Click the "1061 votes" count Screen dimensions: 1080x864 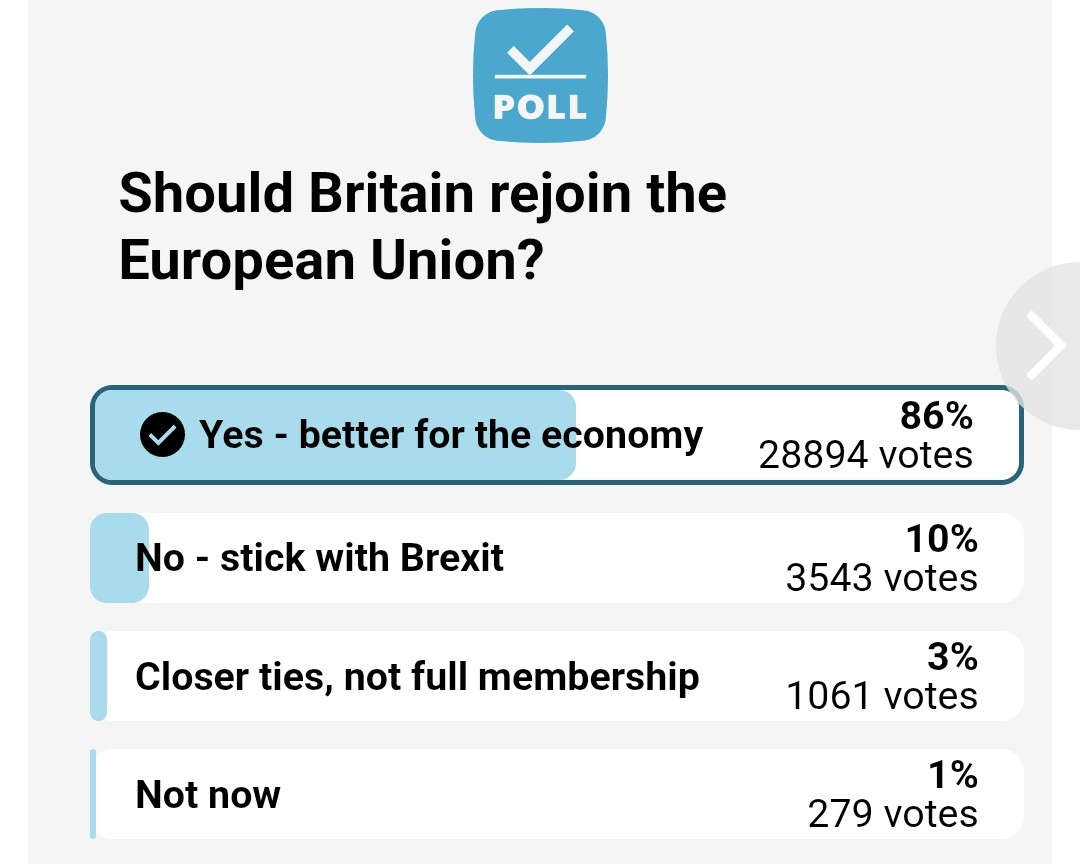tap(881, 696)
